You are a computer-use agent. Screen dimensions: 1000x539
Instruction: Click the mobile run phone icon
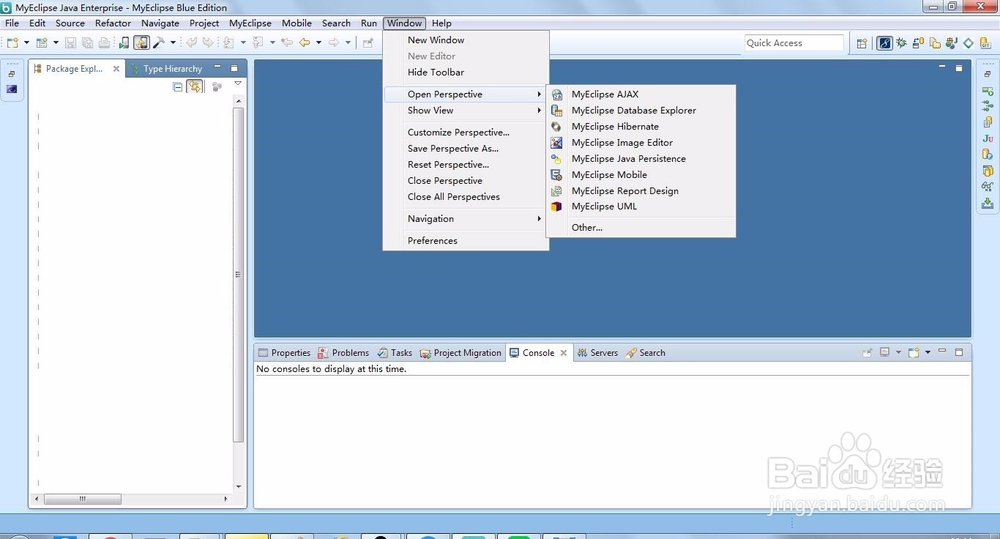pos(124,43)
